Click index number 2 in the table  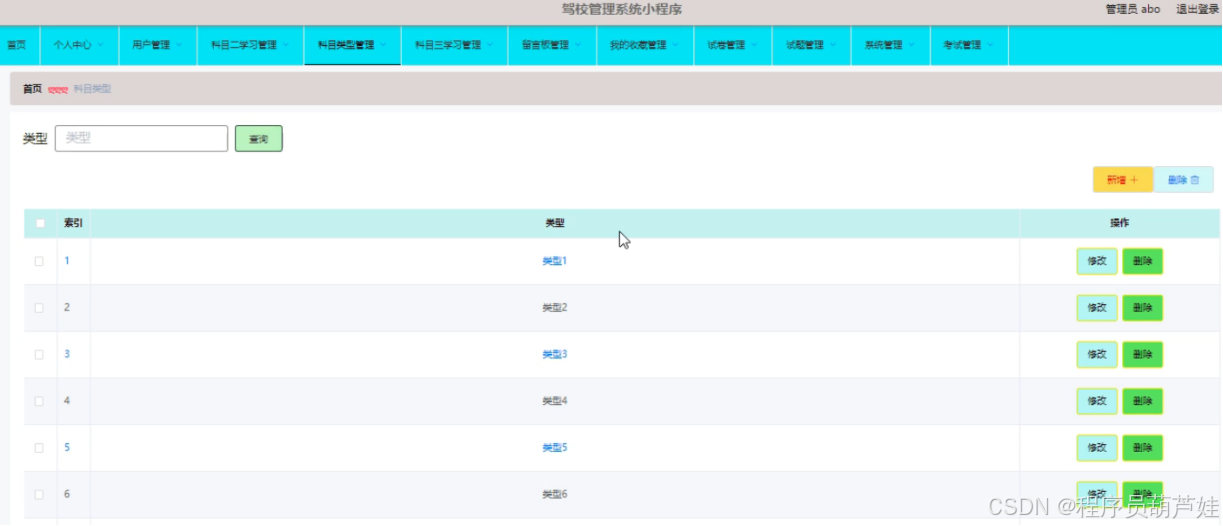click(67, 308)
